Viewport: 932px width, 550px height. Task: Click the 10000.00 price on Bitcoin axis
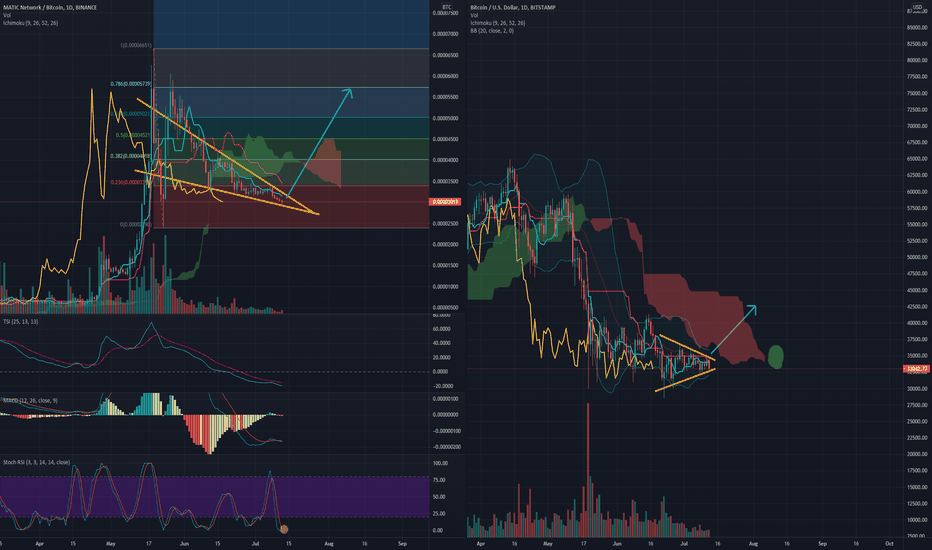(x=917, y=520)
